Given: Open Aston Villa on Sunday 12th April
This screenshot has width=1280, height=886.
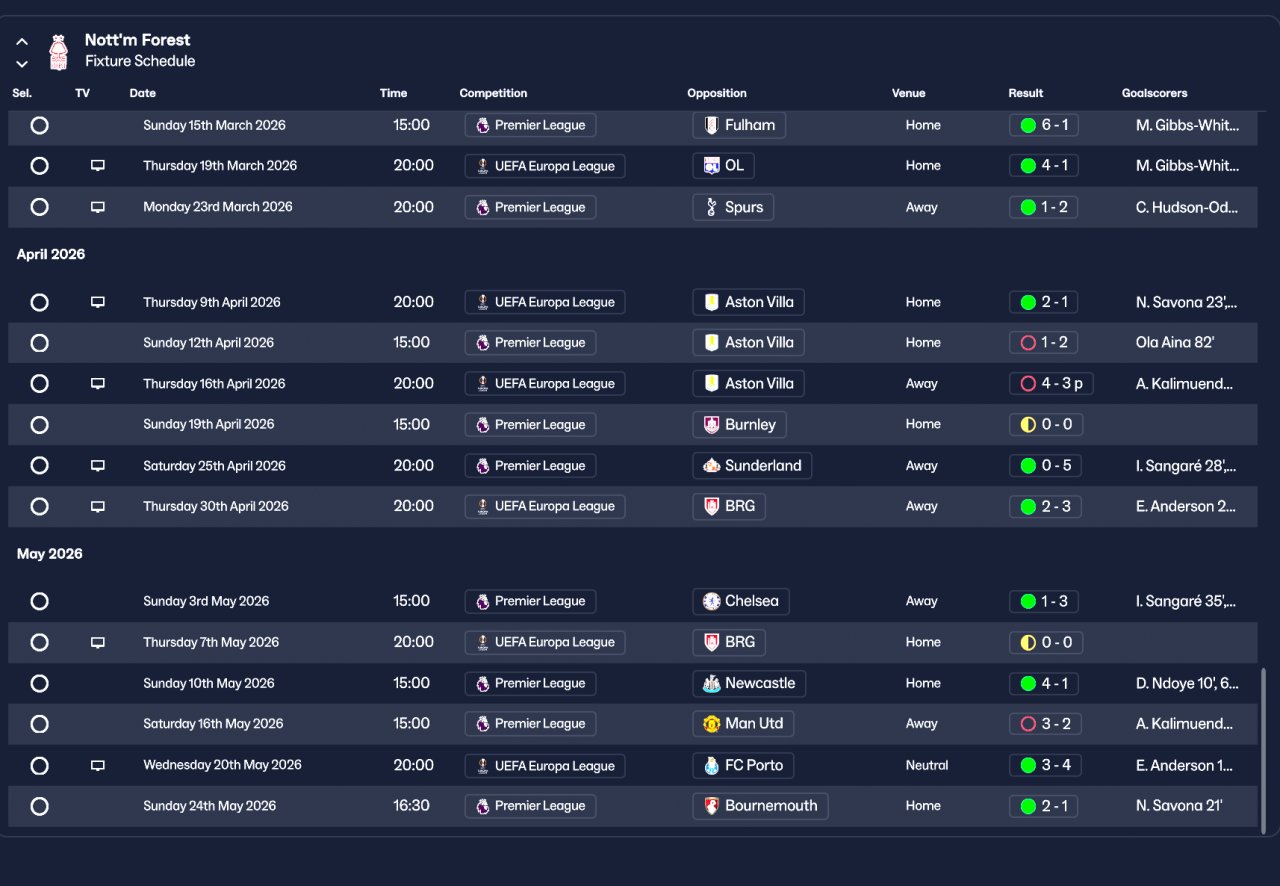Looking at the screenshot, I should [x=748, y=343].
